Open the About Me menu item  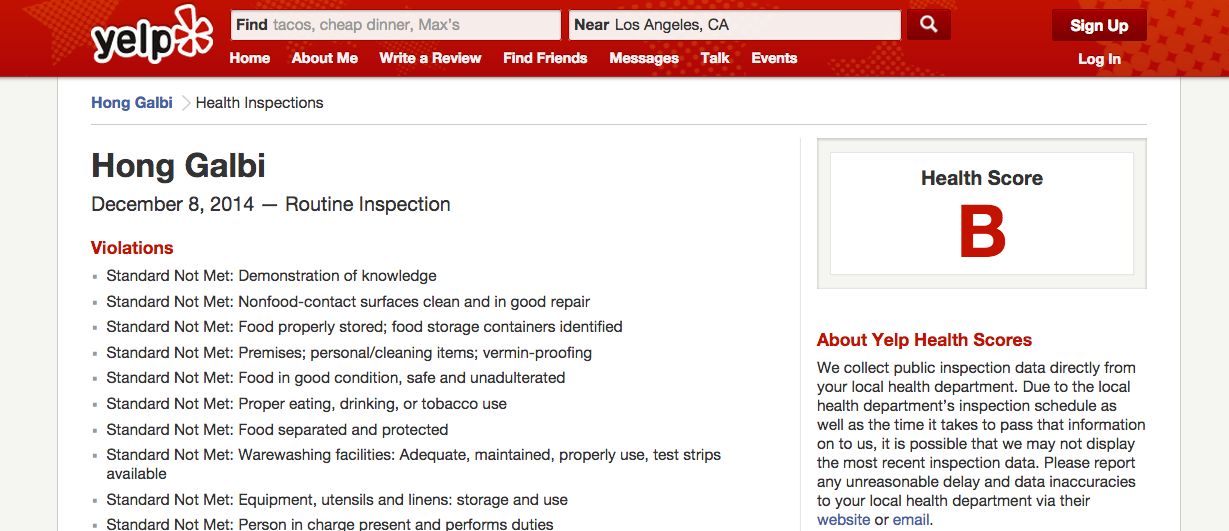pyautogui.click(x=325, y=58)
